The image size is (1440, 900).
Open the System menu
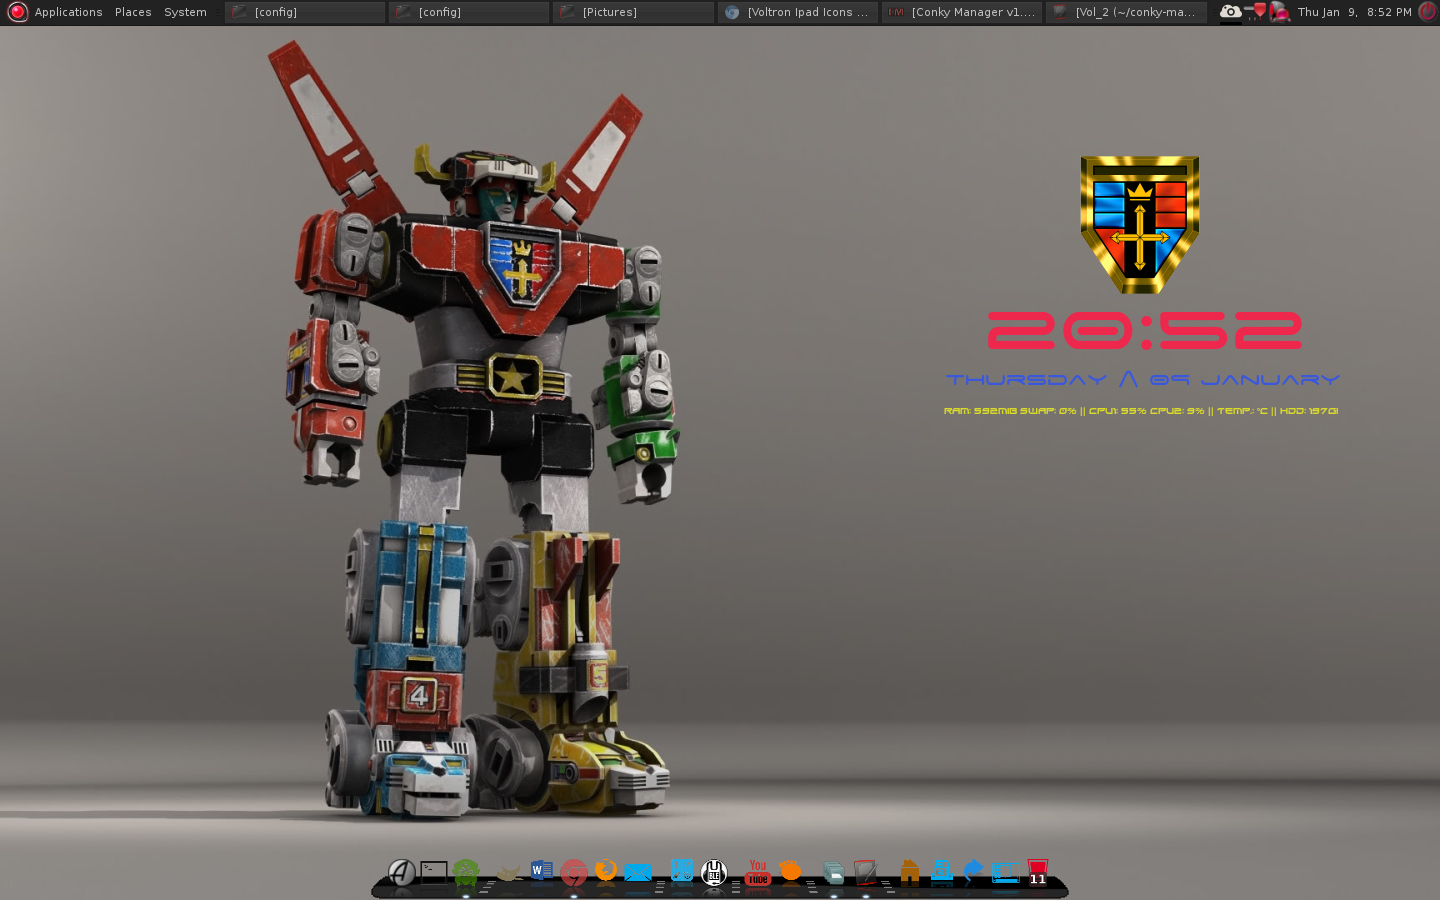(184, 12)
